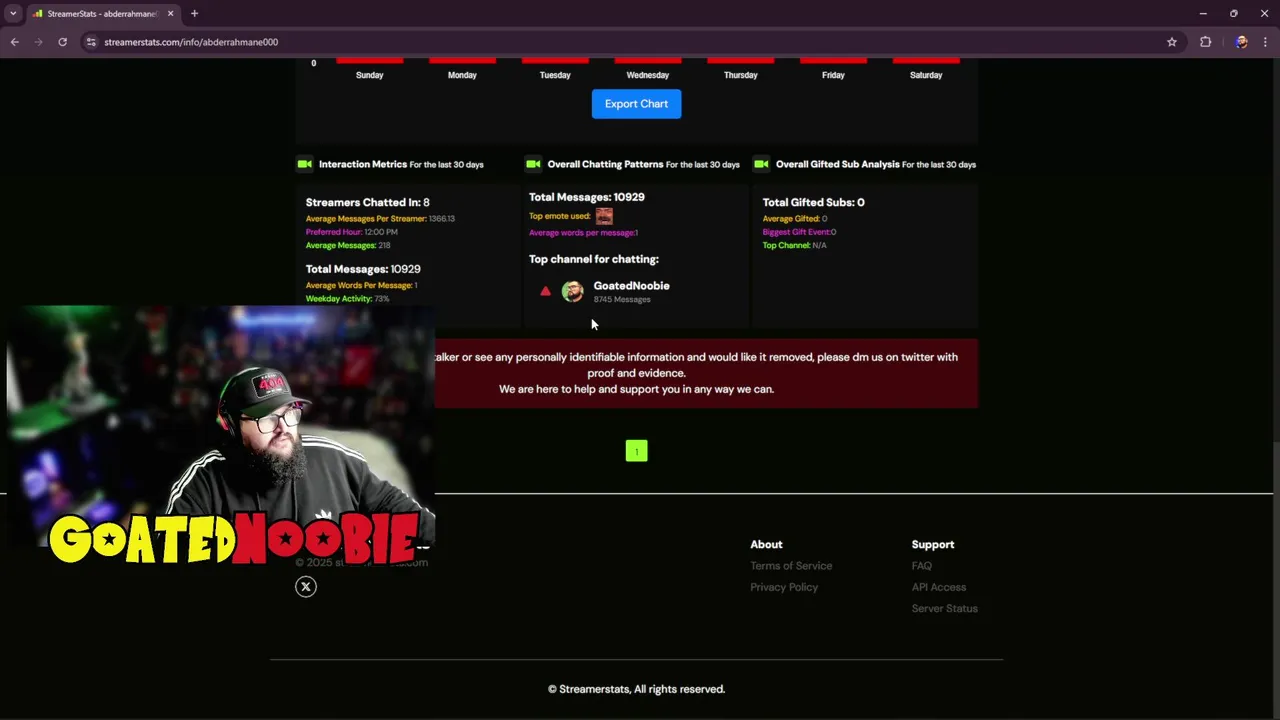Open the X social icon in footer
The height and width of the screenshot is (720, 1280).
point(306,587)
